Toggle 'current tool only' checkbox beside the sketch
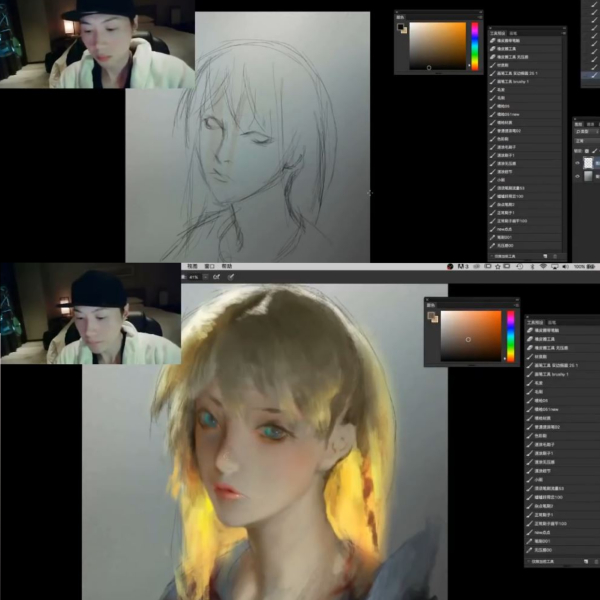The height and width of the screenshot is (600, 600). (492, 256)
